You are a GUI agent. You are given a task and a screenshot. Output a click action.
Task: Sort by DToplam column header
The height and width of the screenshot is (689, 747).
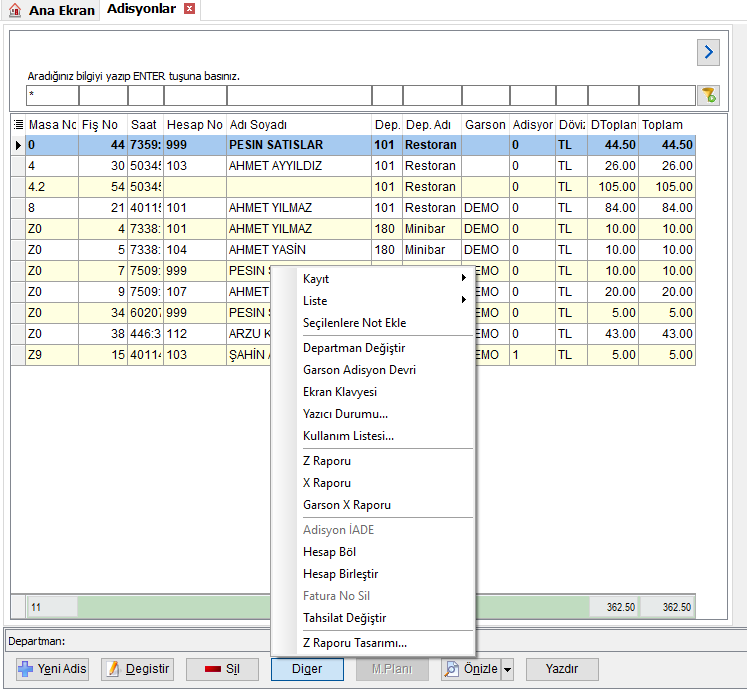613,125
